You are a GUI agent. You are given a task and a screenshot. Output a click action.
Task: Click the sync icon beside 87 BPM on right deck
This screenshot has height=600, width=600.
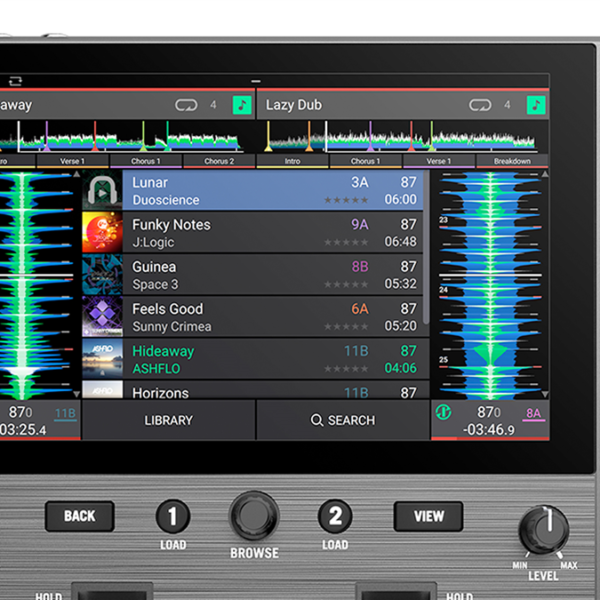pos(443,412)
